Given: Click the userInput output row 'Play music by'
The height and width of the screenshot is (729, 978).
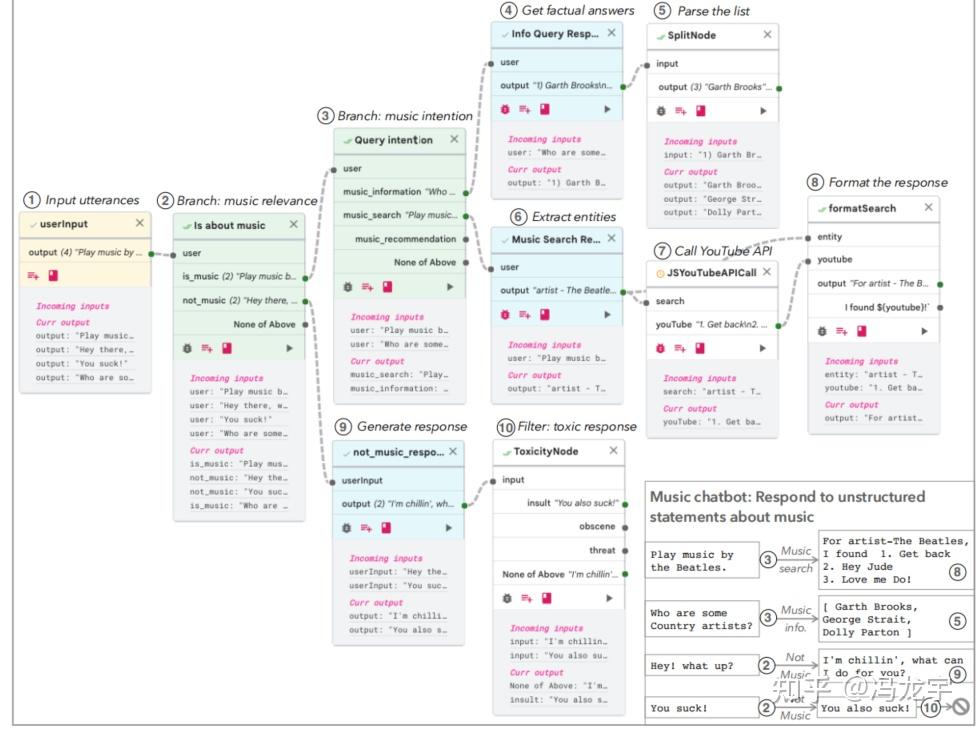Looking at the screenshot, I should click(85, 253).
